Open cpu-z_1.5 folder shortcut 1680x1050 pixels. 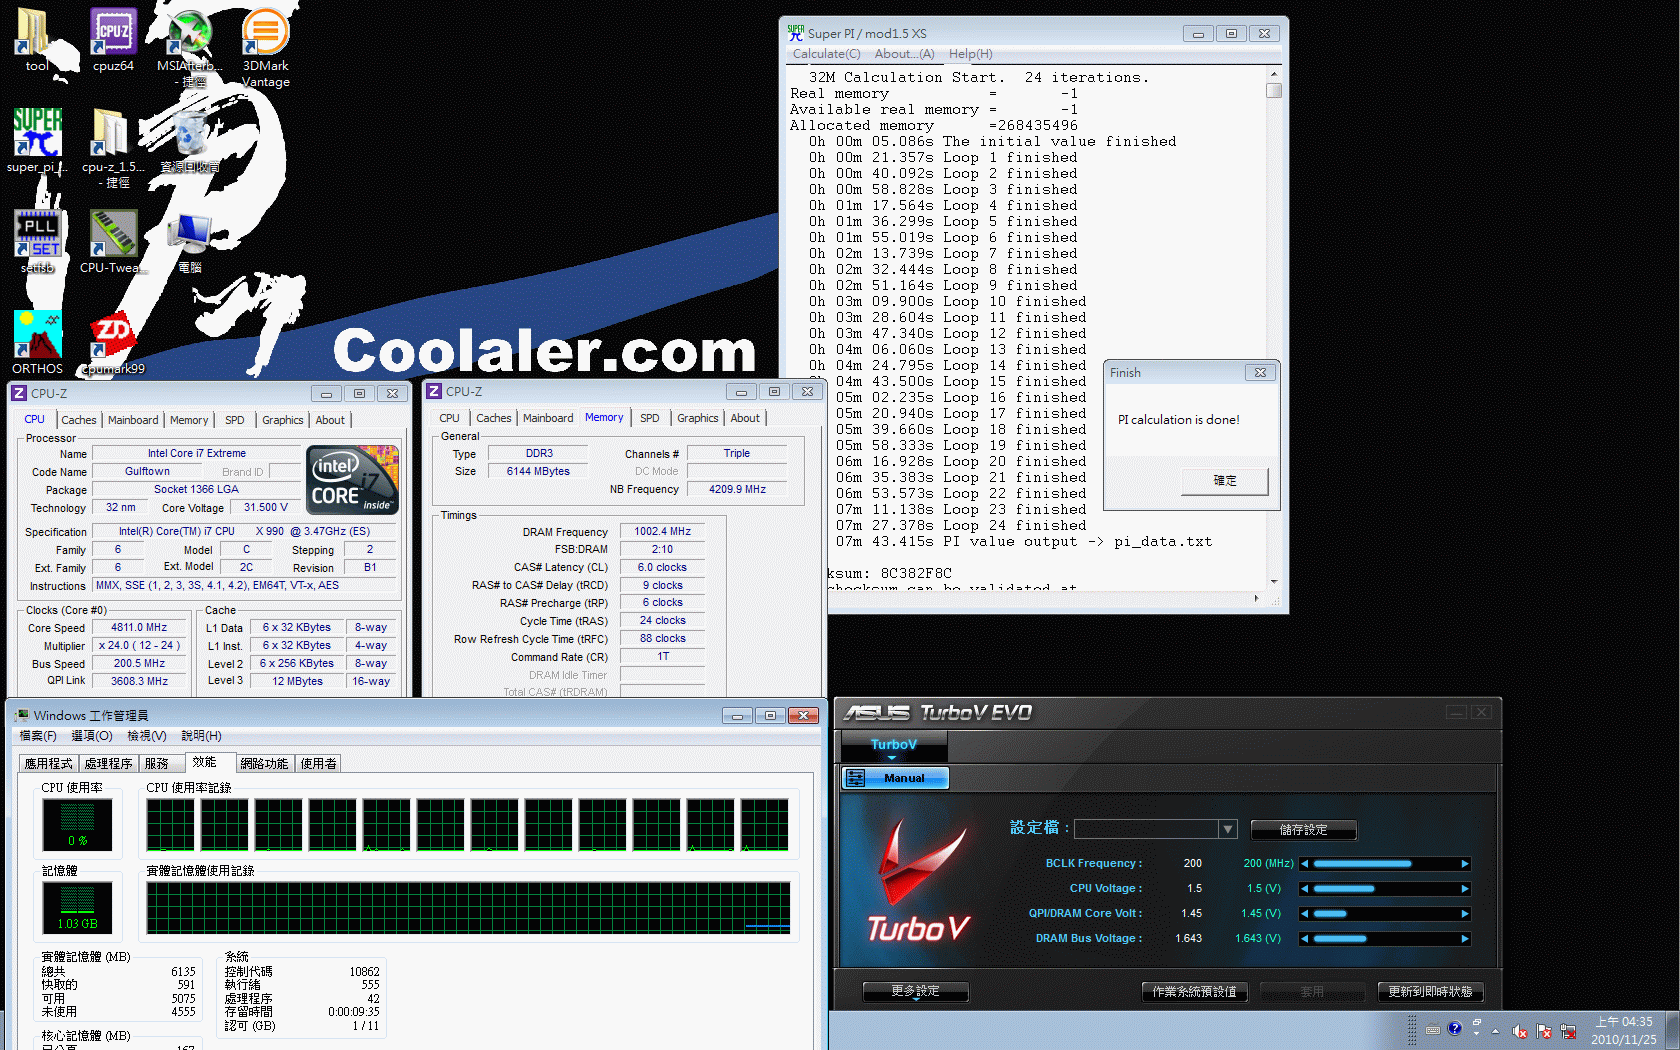113,148
